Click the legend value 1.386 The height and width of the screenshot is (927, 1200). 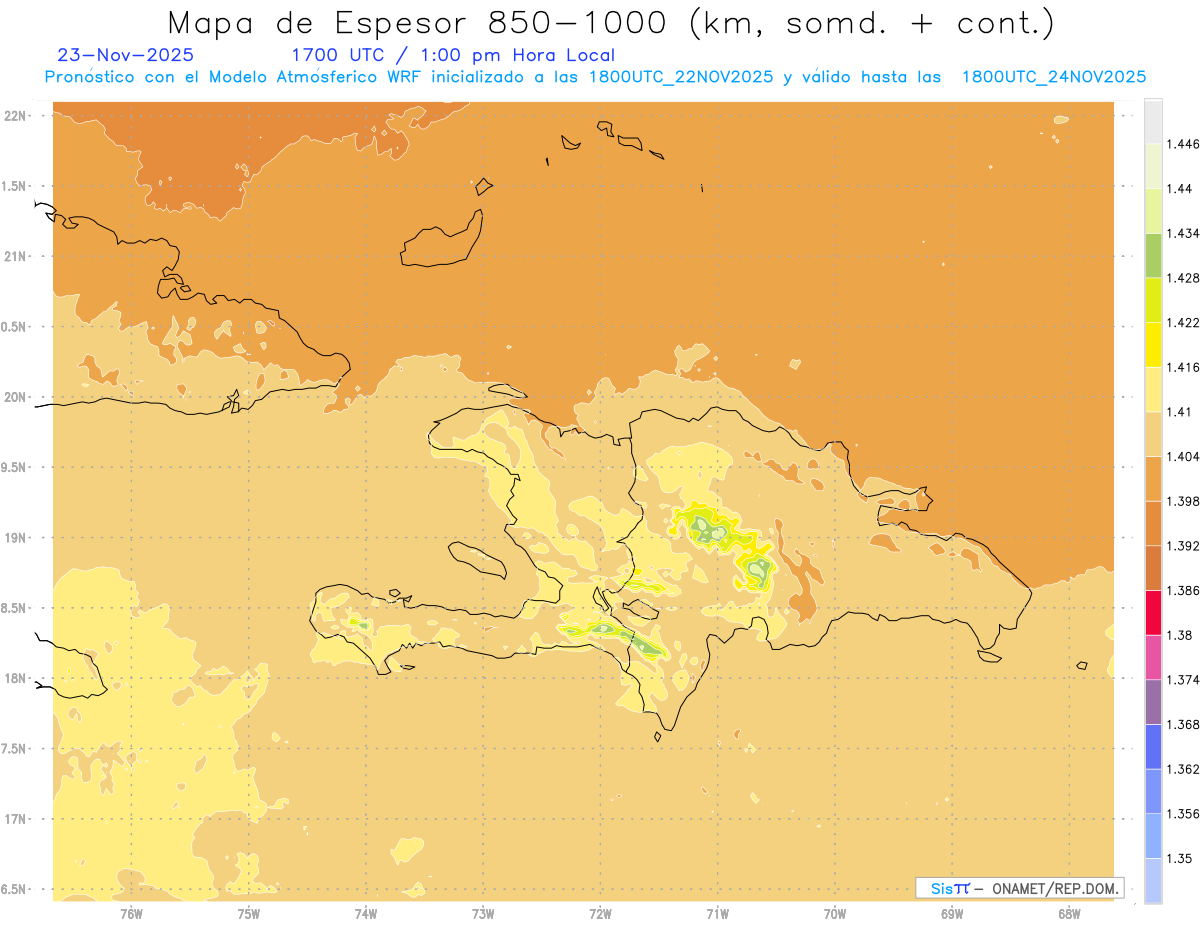coord(1183,590)
